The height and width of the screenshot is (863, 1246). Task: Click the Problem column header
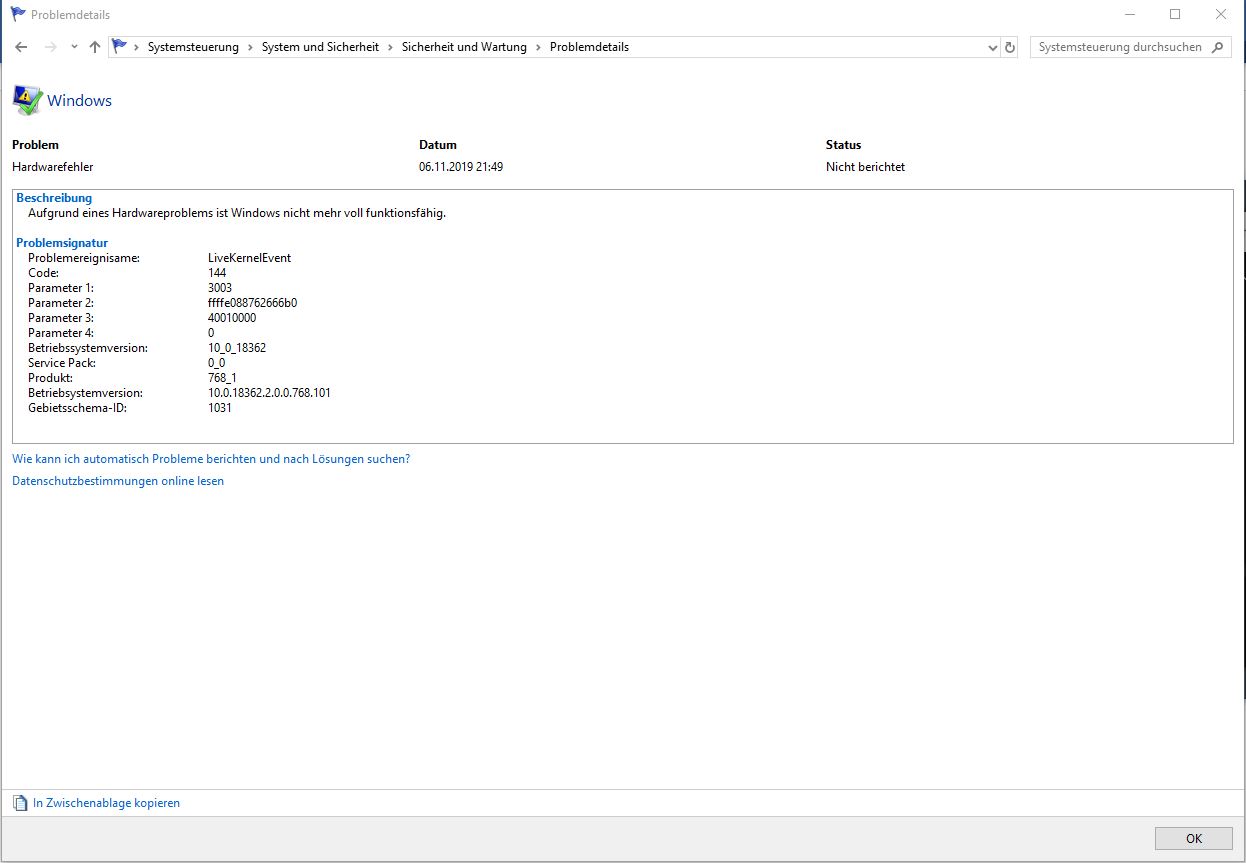coord(35,145)
